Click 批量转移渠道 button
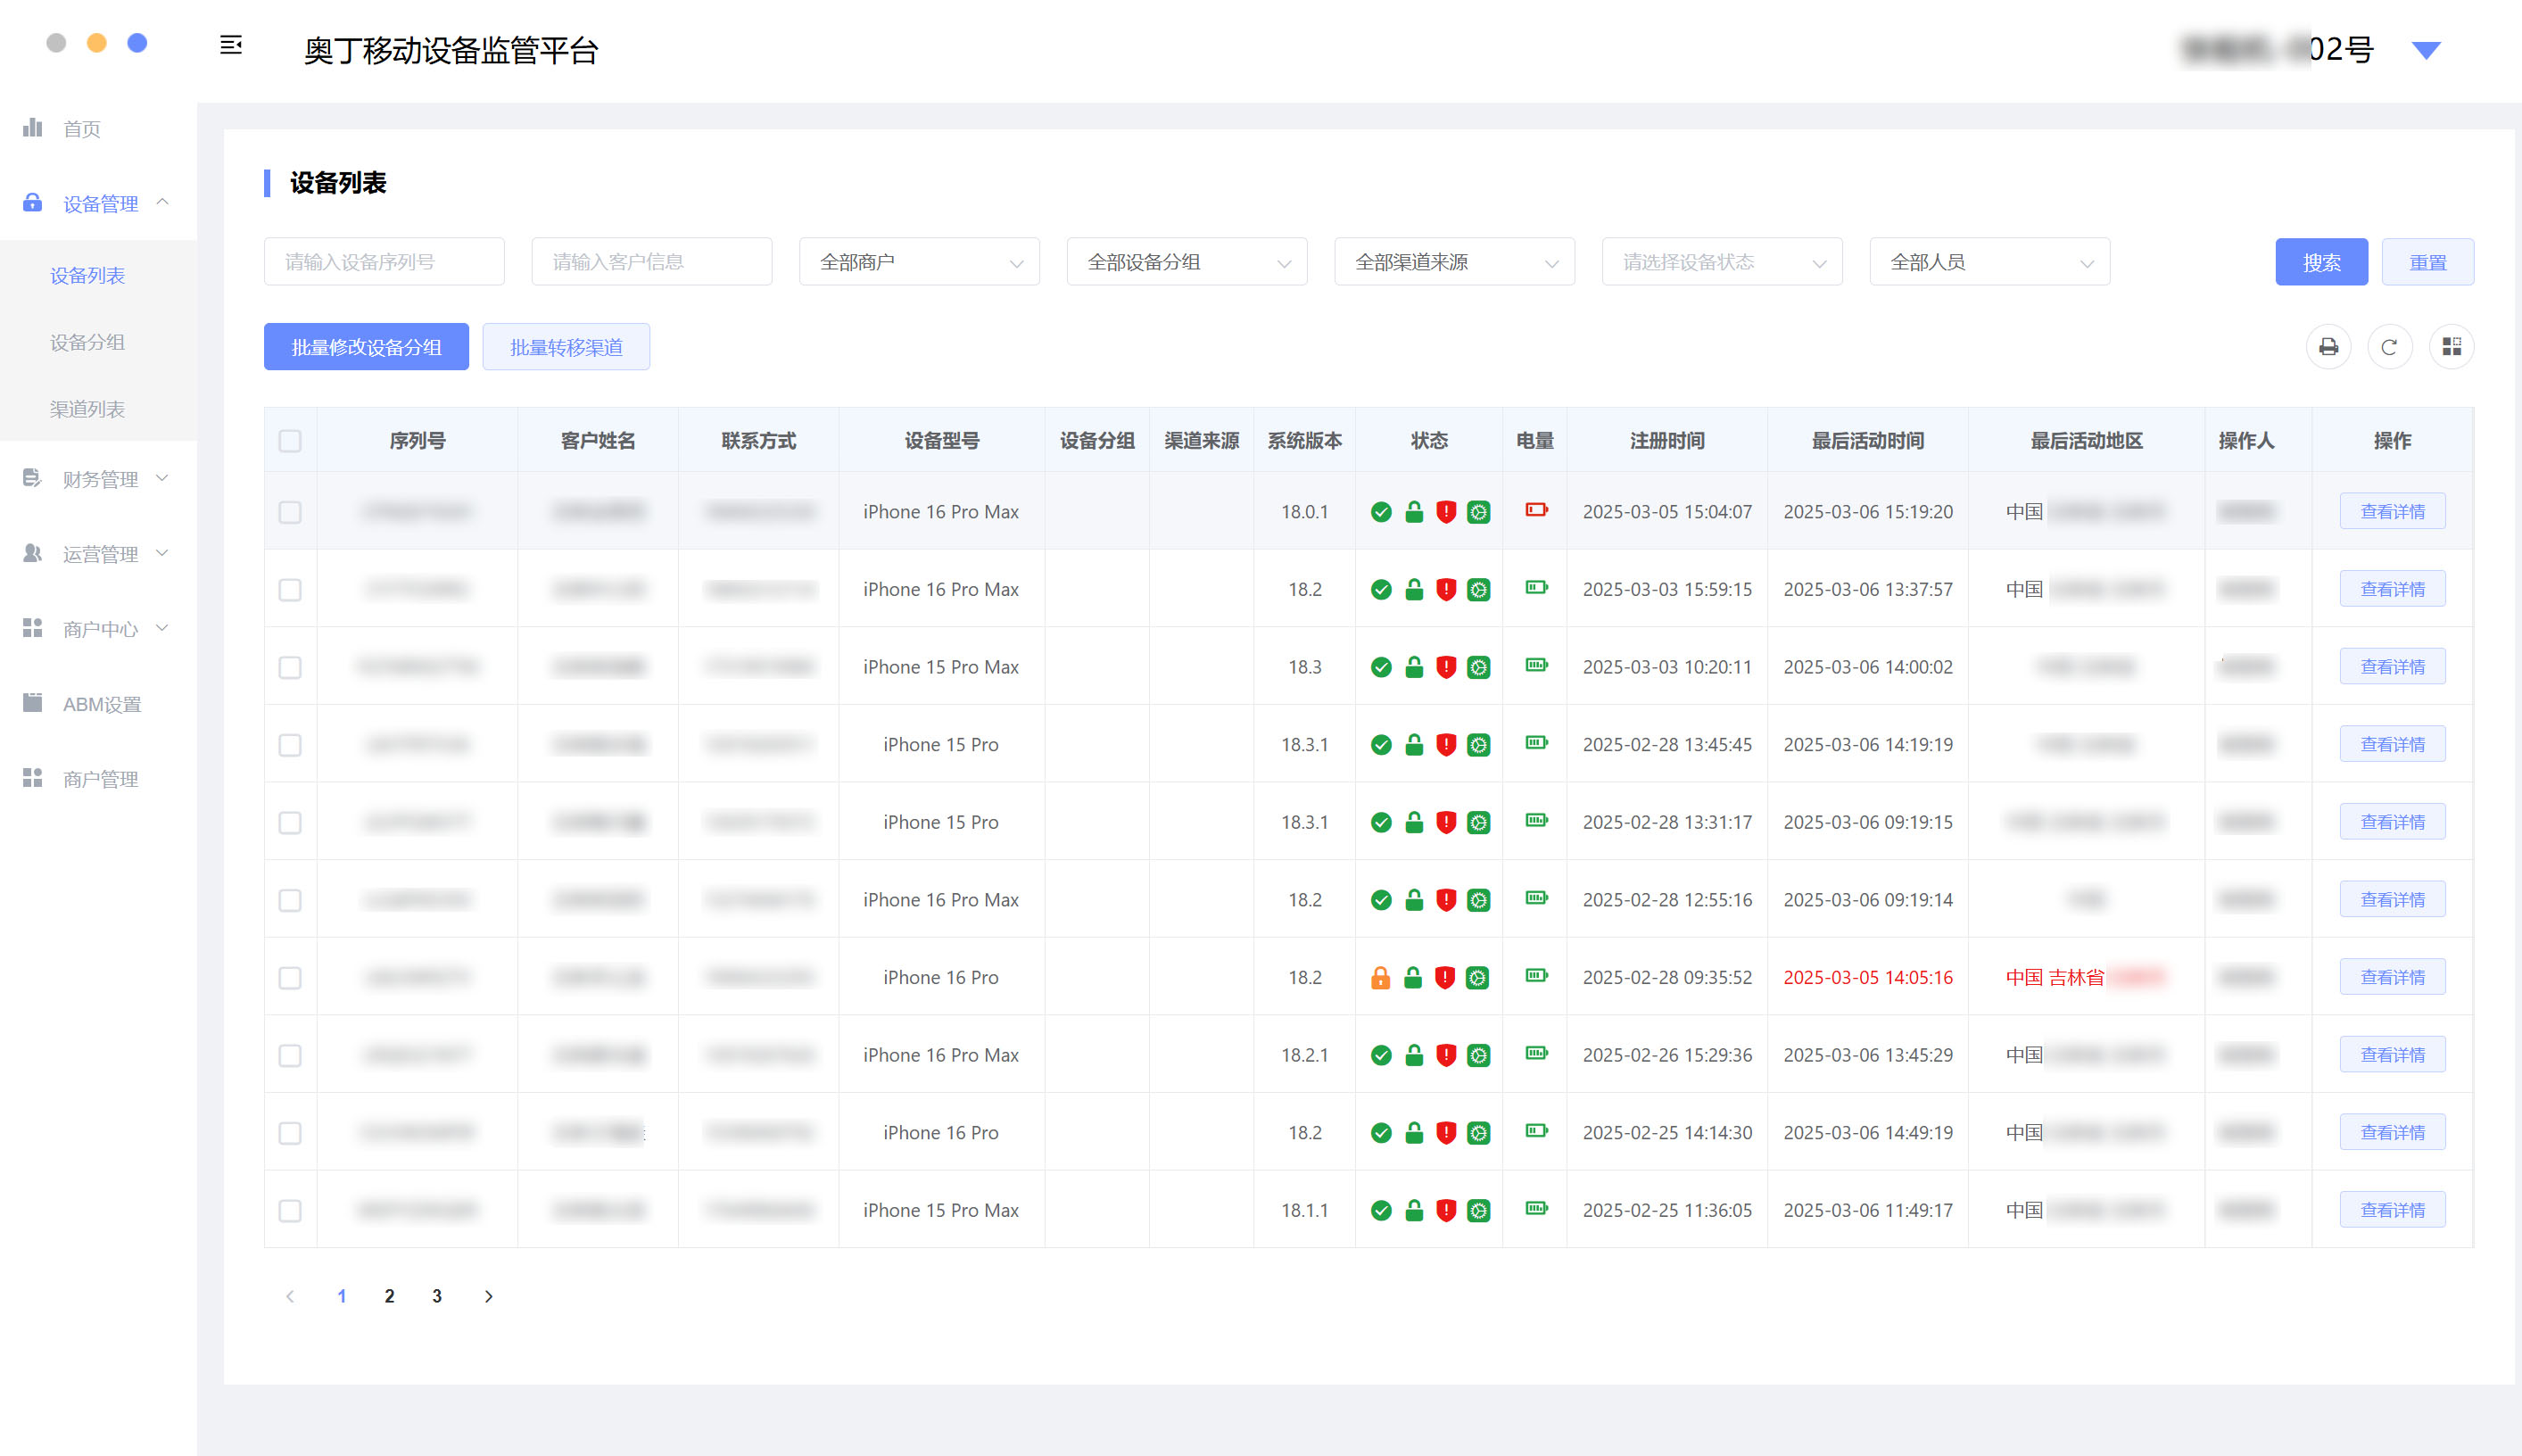 (x=566, y=347)
